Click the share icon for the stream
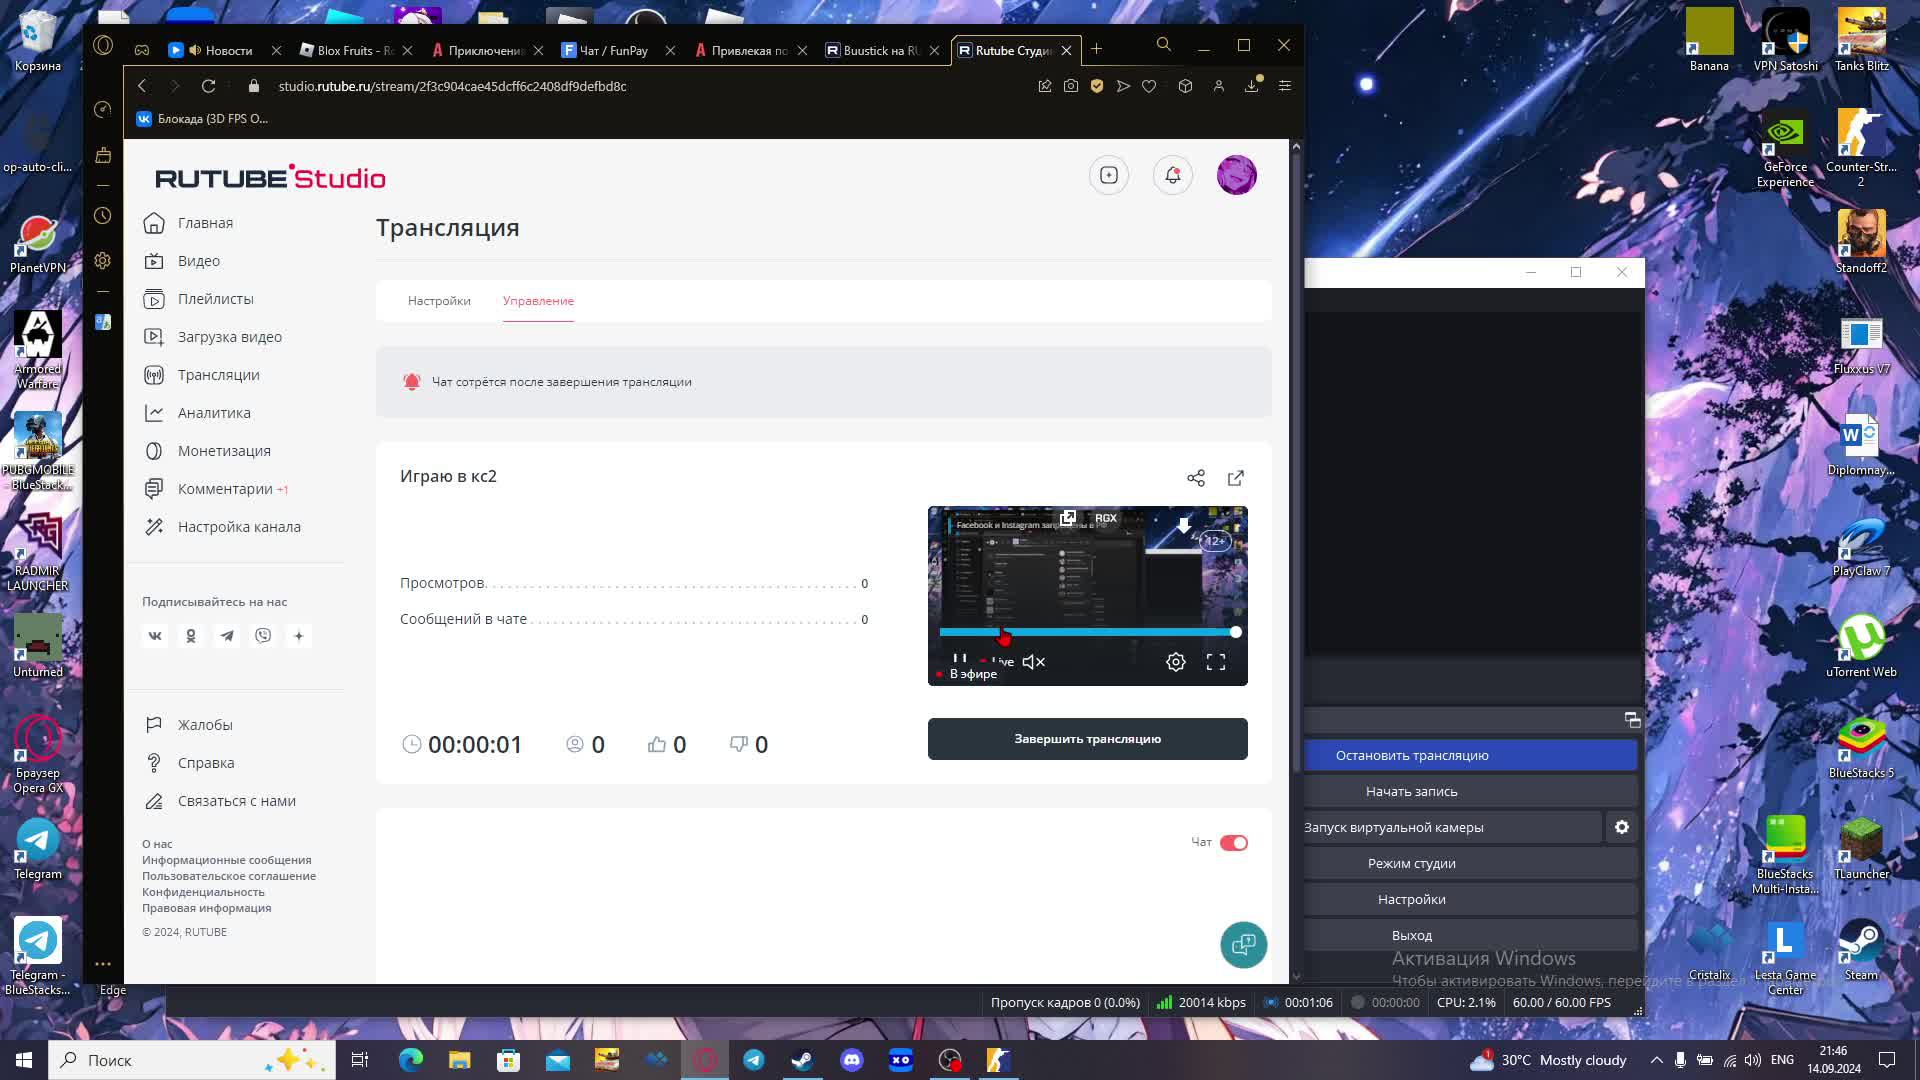1920x1080 pixels. tap(1195, 478)
